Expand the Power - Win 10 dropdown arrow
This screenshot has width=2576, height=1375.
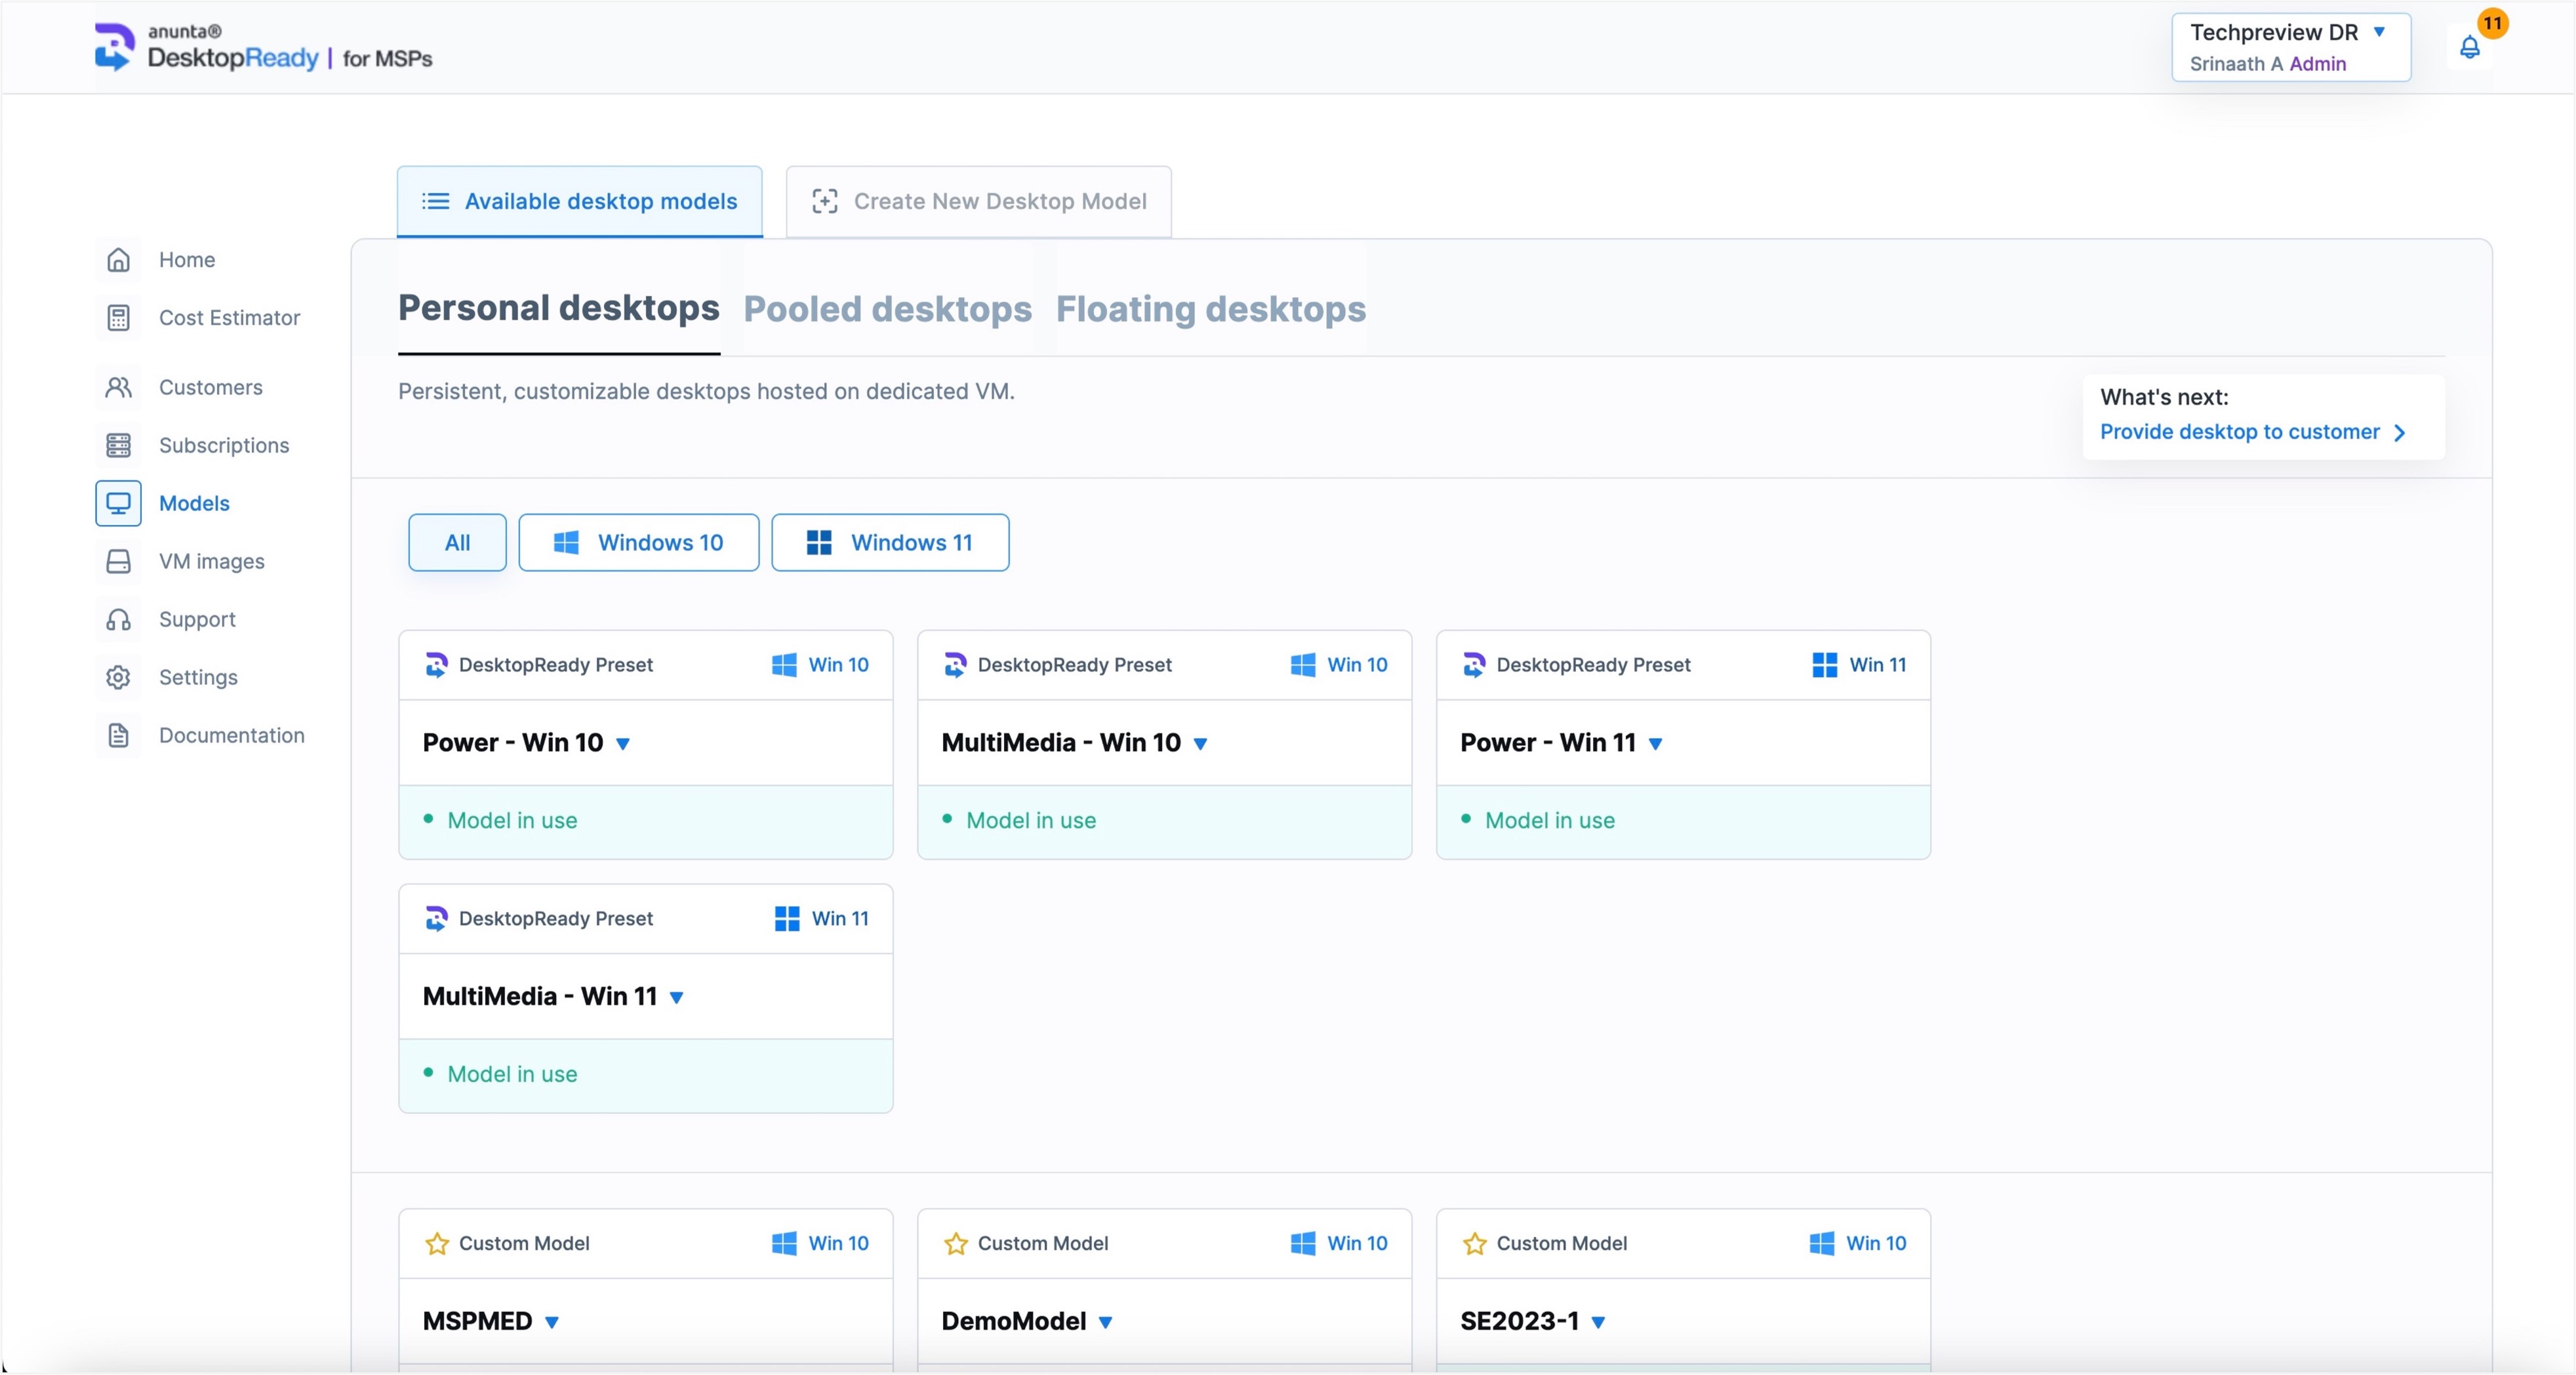click(x=623, y=744)
